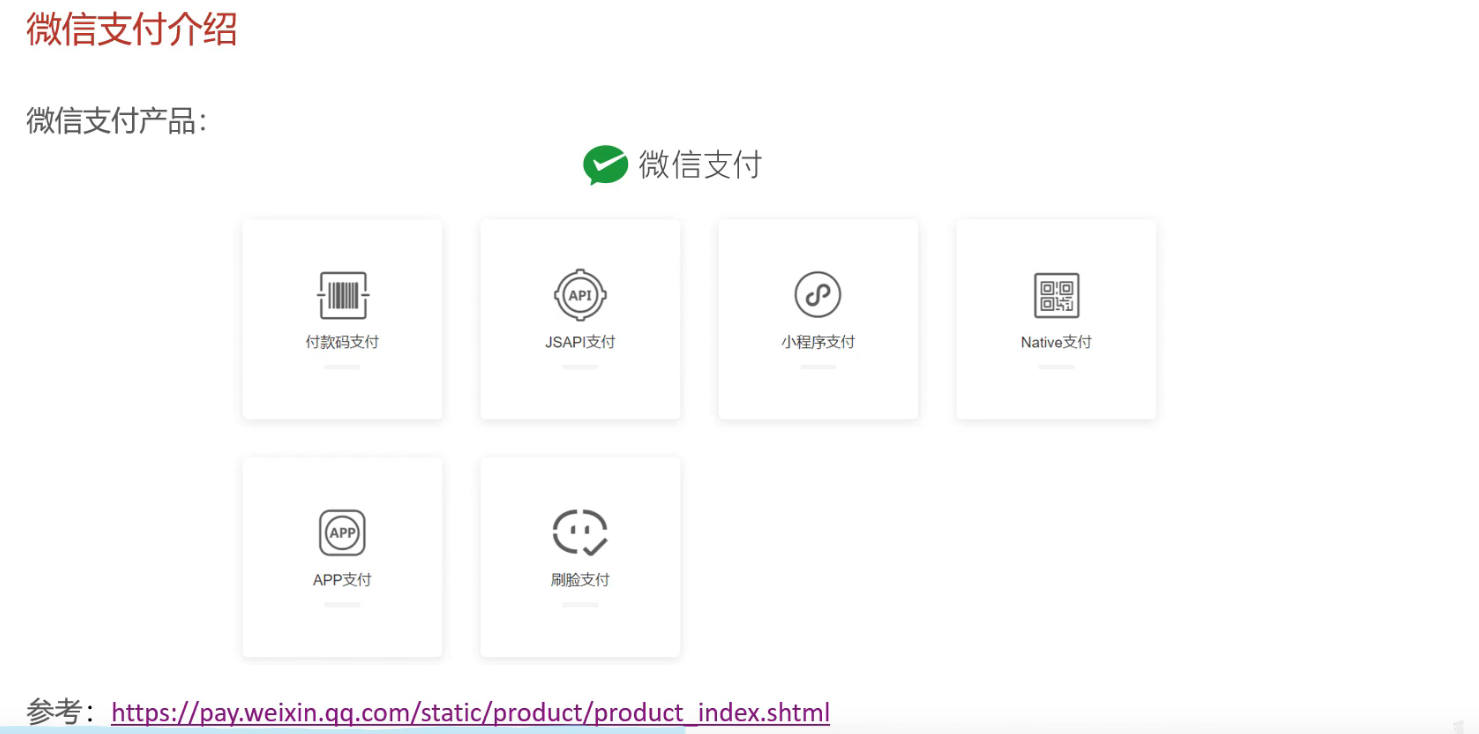Viewport: 1479px width, 734px height.
Task: Click the 微信支付 text beside the logo
Action: 700,165
